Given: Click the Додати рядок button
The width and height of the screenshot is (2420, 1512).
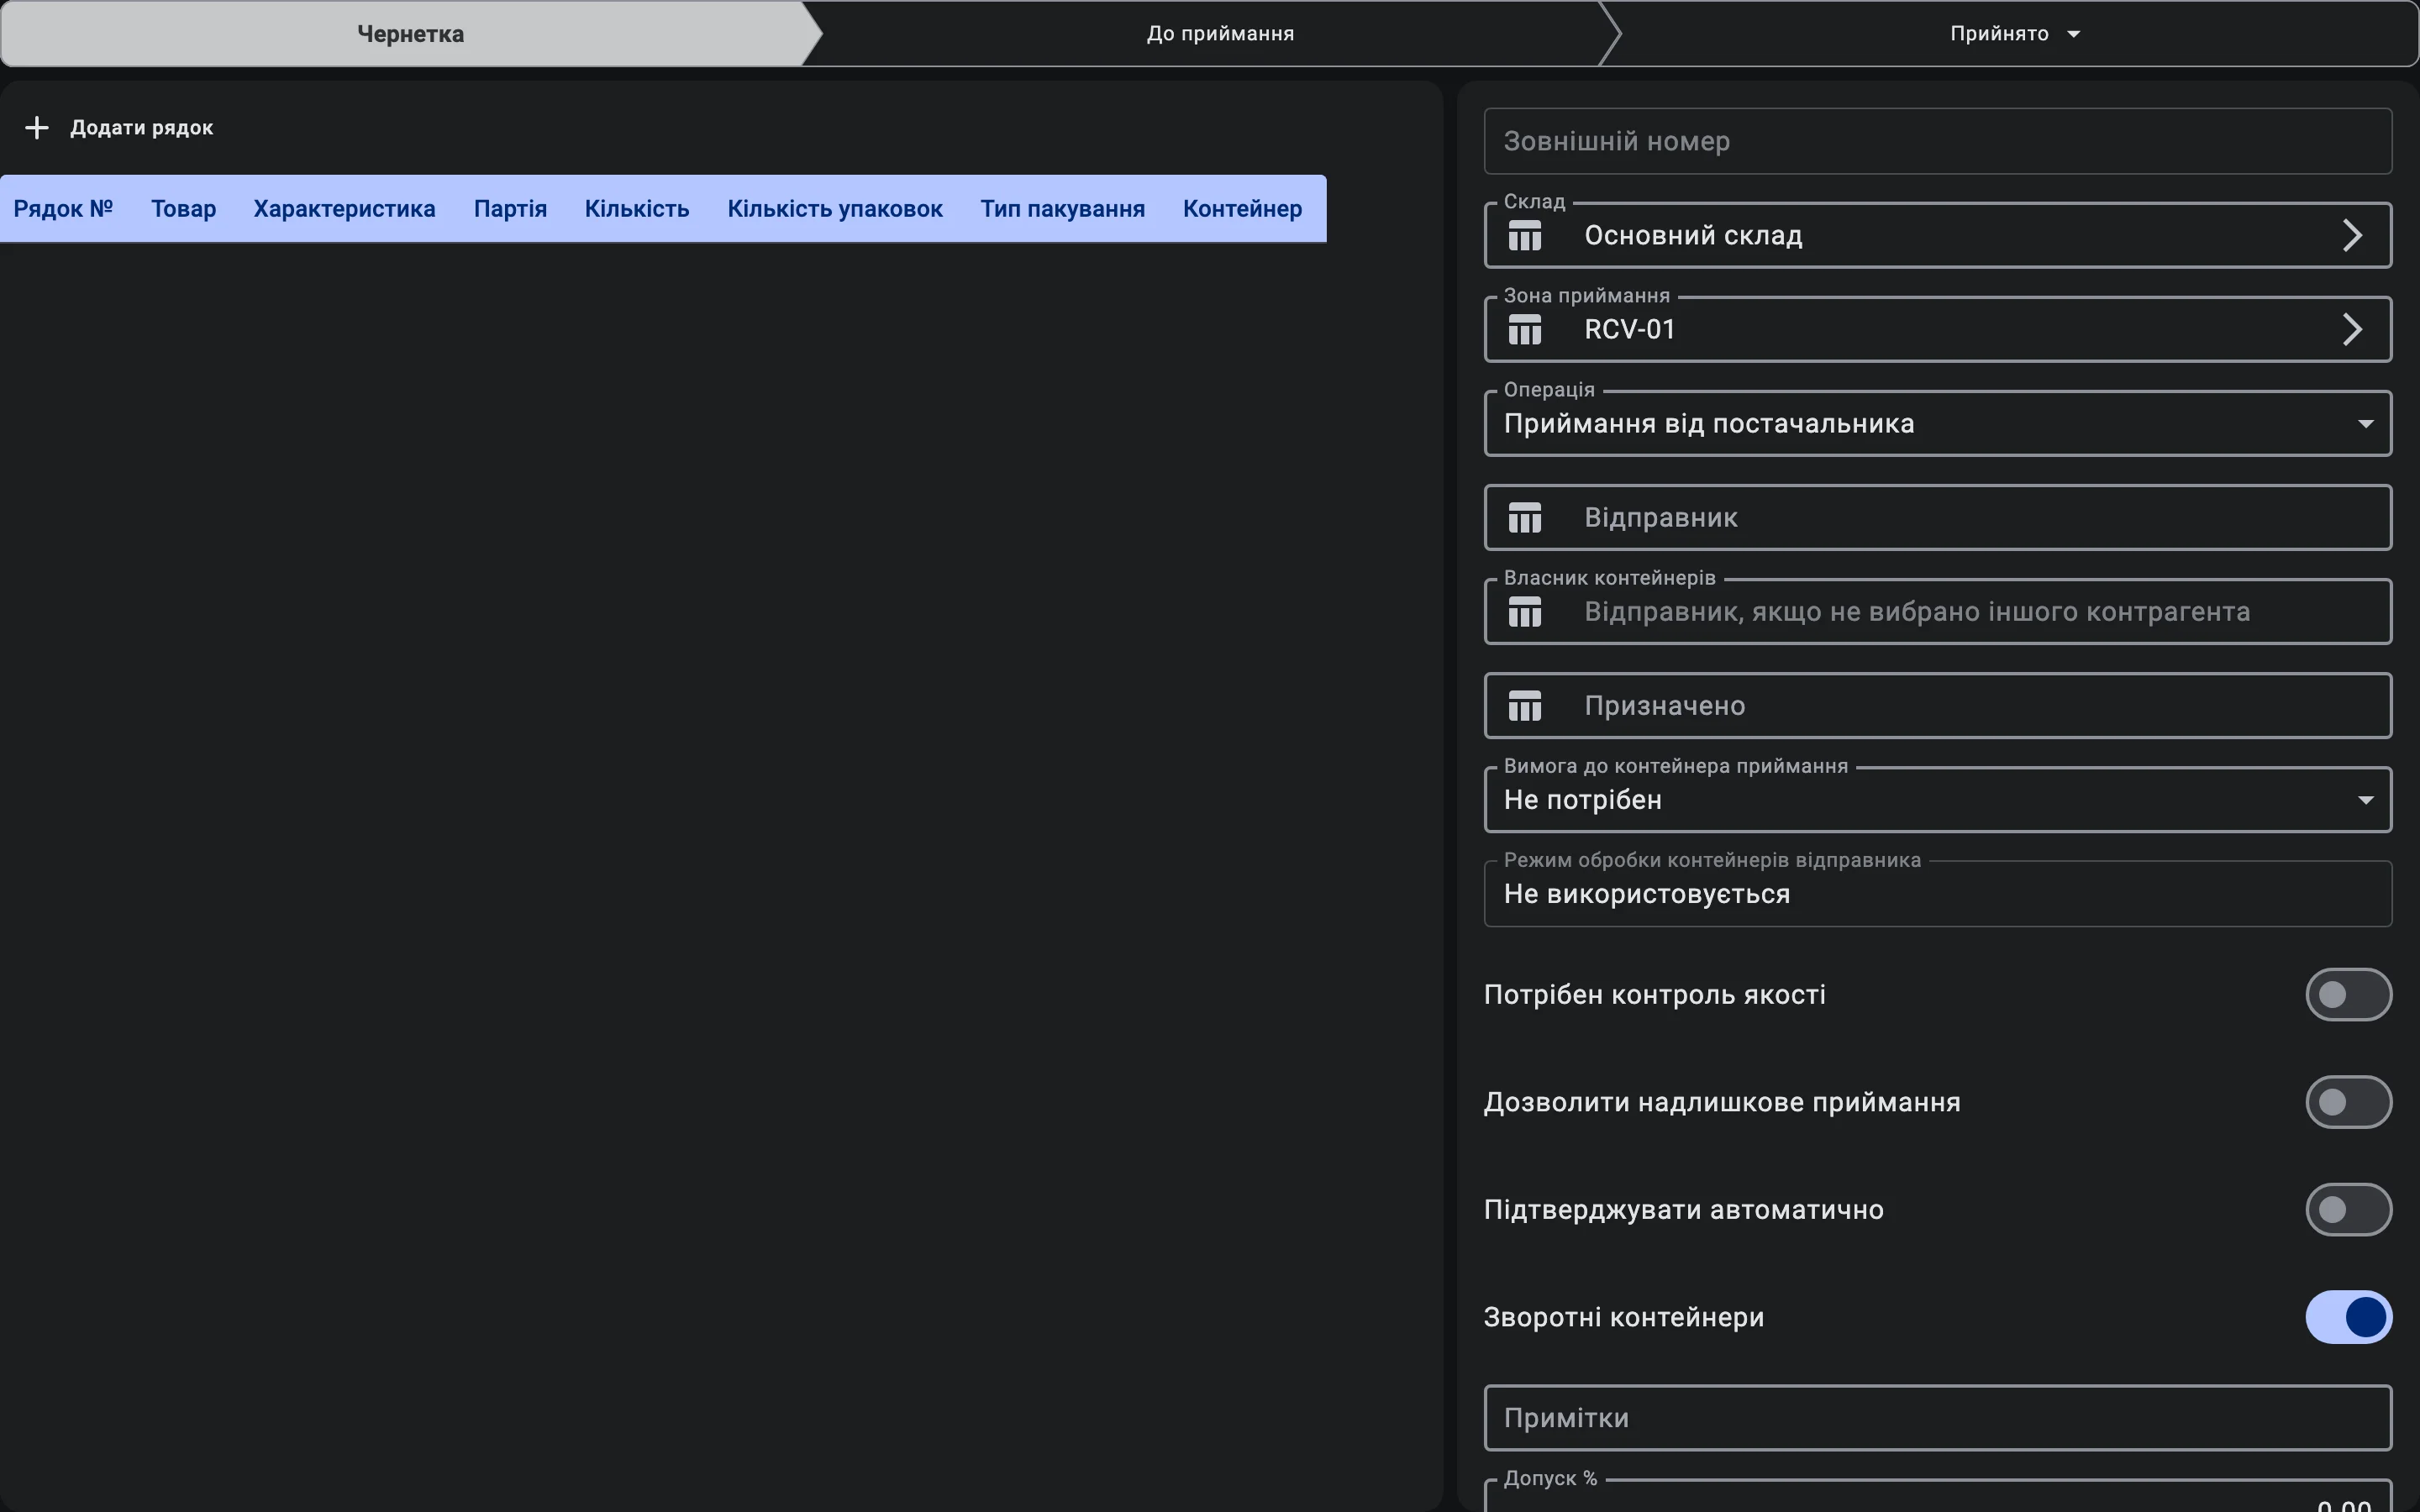Looking at the screenshot, I should [119, 128].
